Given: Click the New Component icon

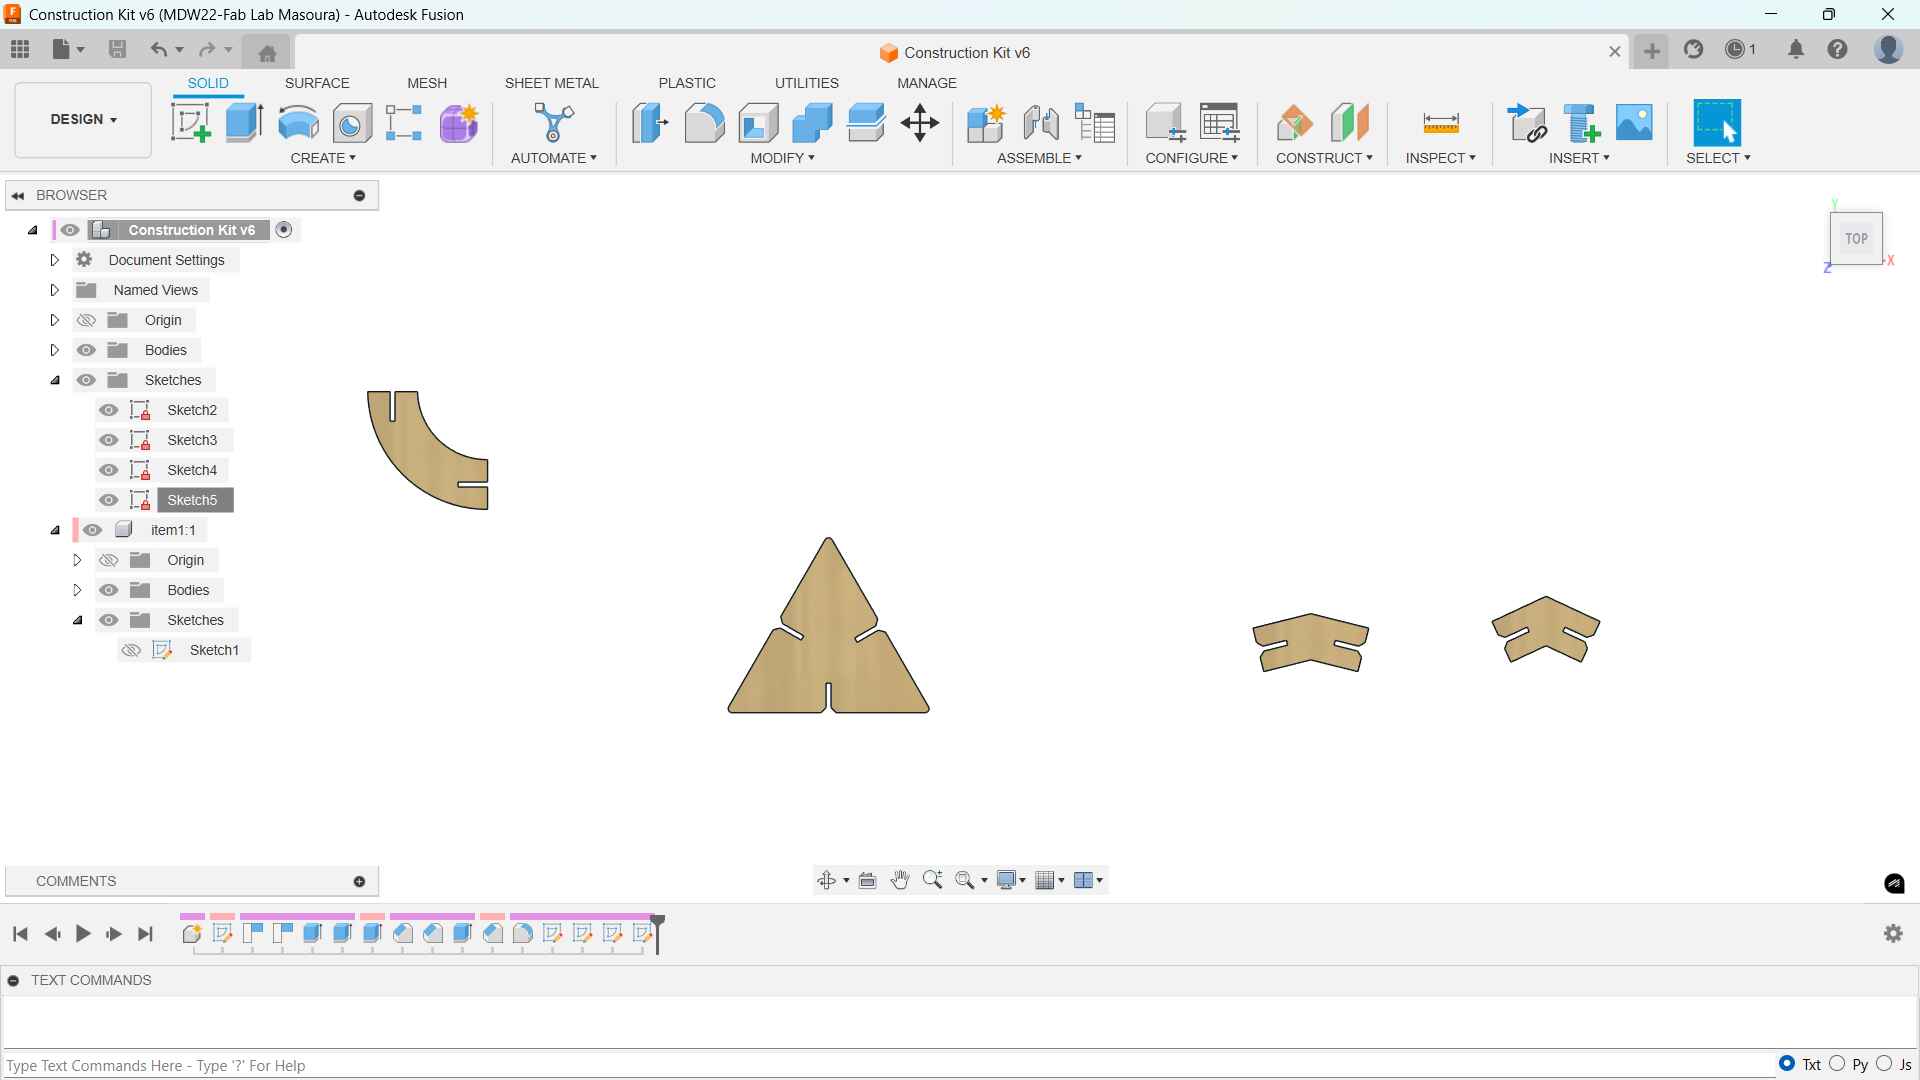Looking at the screenshot, I should [986, 123].
